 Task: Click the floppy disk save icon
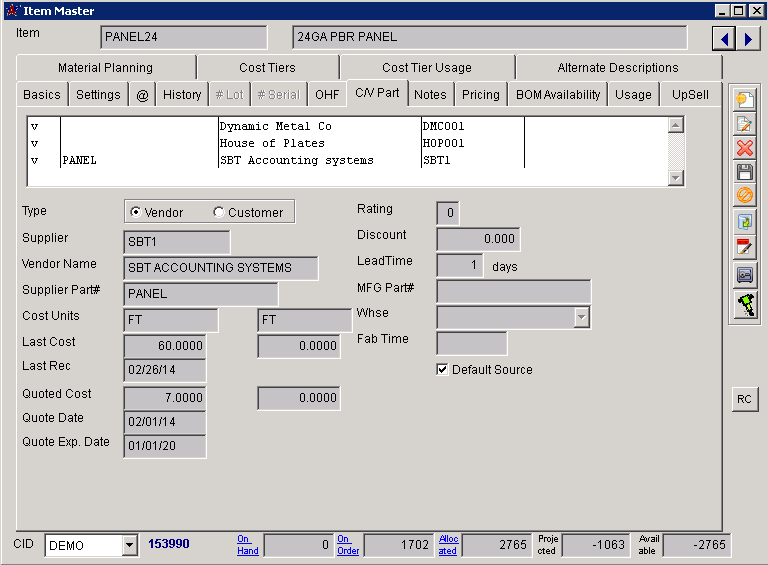click(744, 172)
